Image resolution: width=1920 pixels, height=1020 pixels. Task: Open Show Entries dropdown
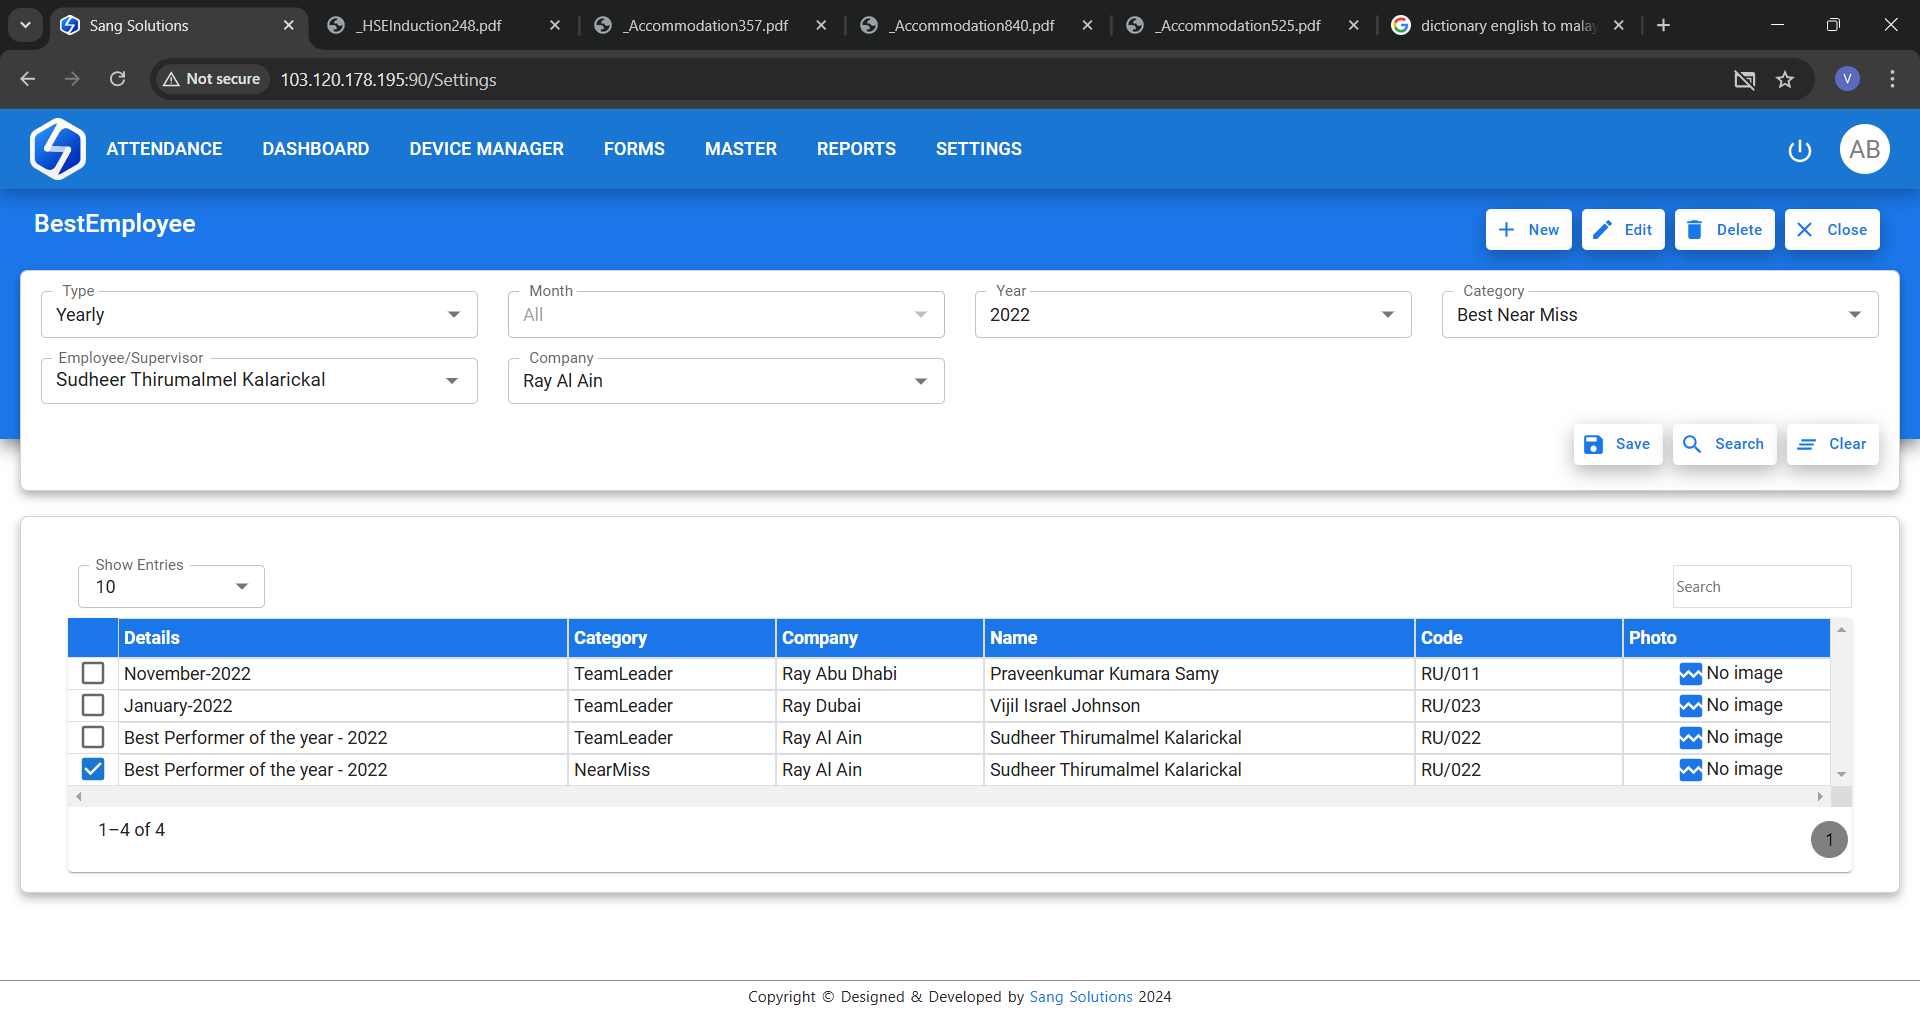point(171,587)
